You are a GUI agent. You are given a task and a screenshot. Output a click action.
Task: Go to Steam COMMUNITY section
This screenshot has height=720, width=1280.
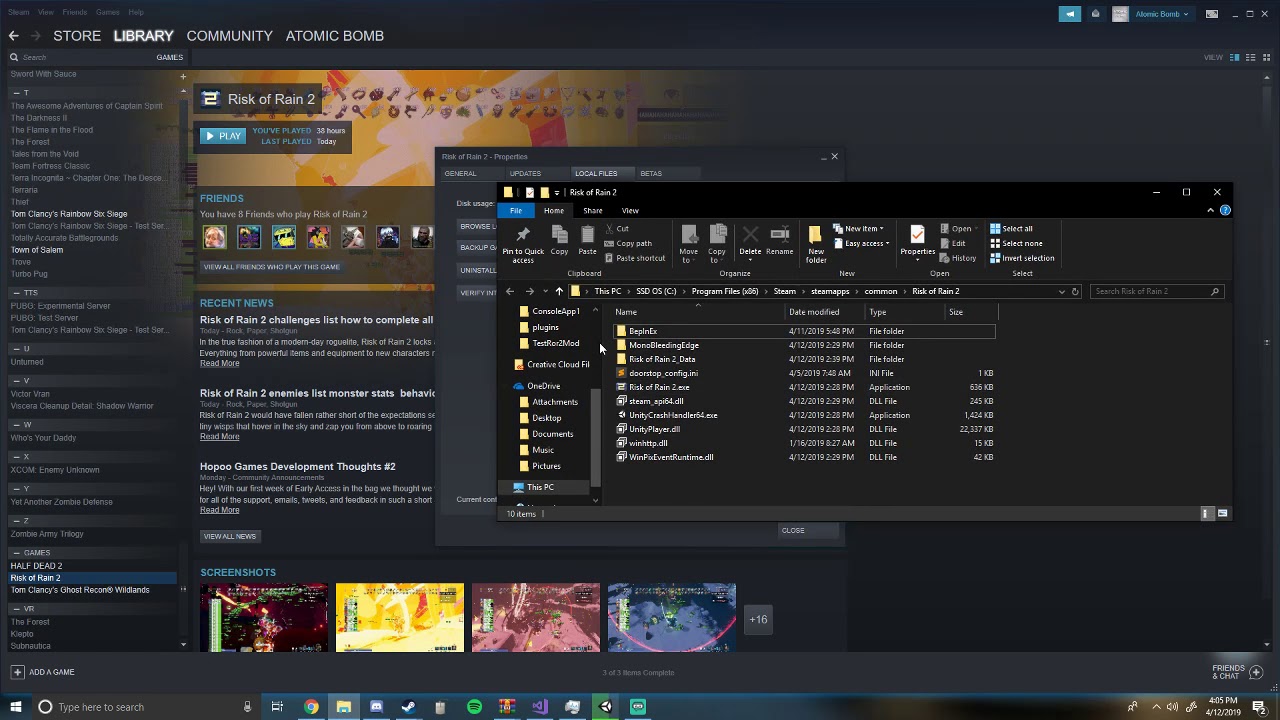click(229, 35)
